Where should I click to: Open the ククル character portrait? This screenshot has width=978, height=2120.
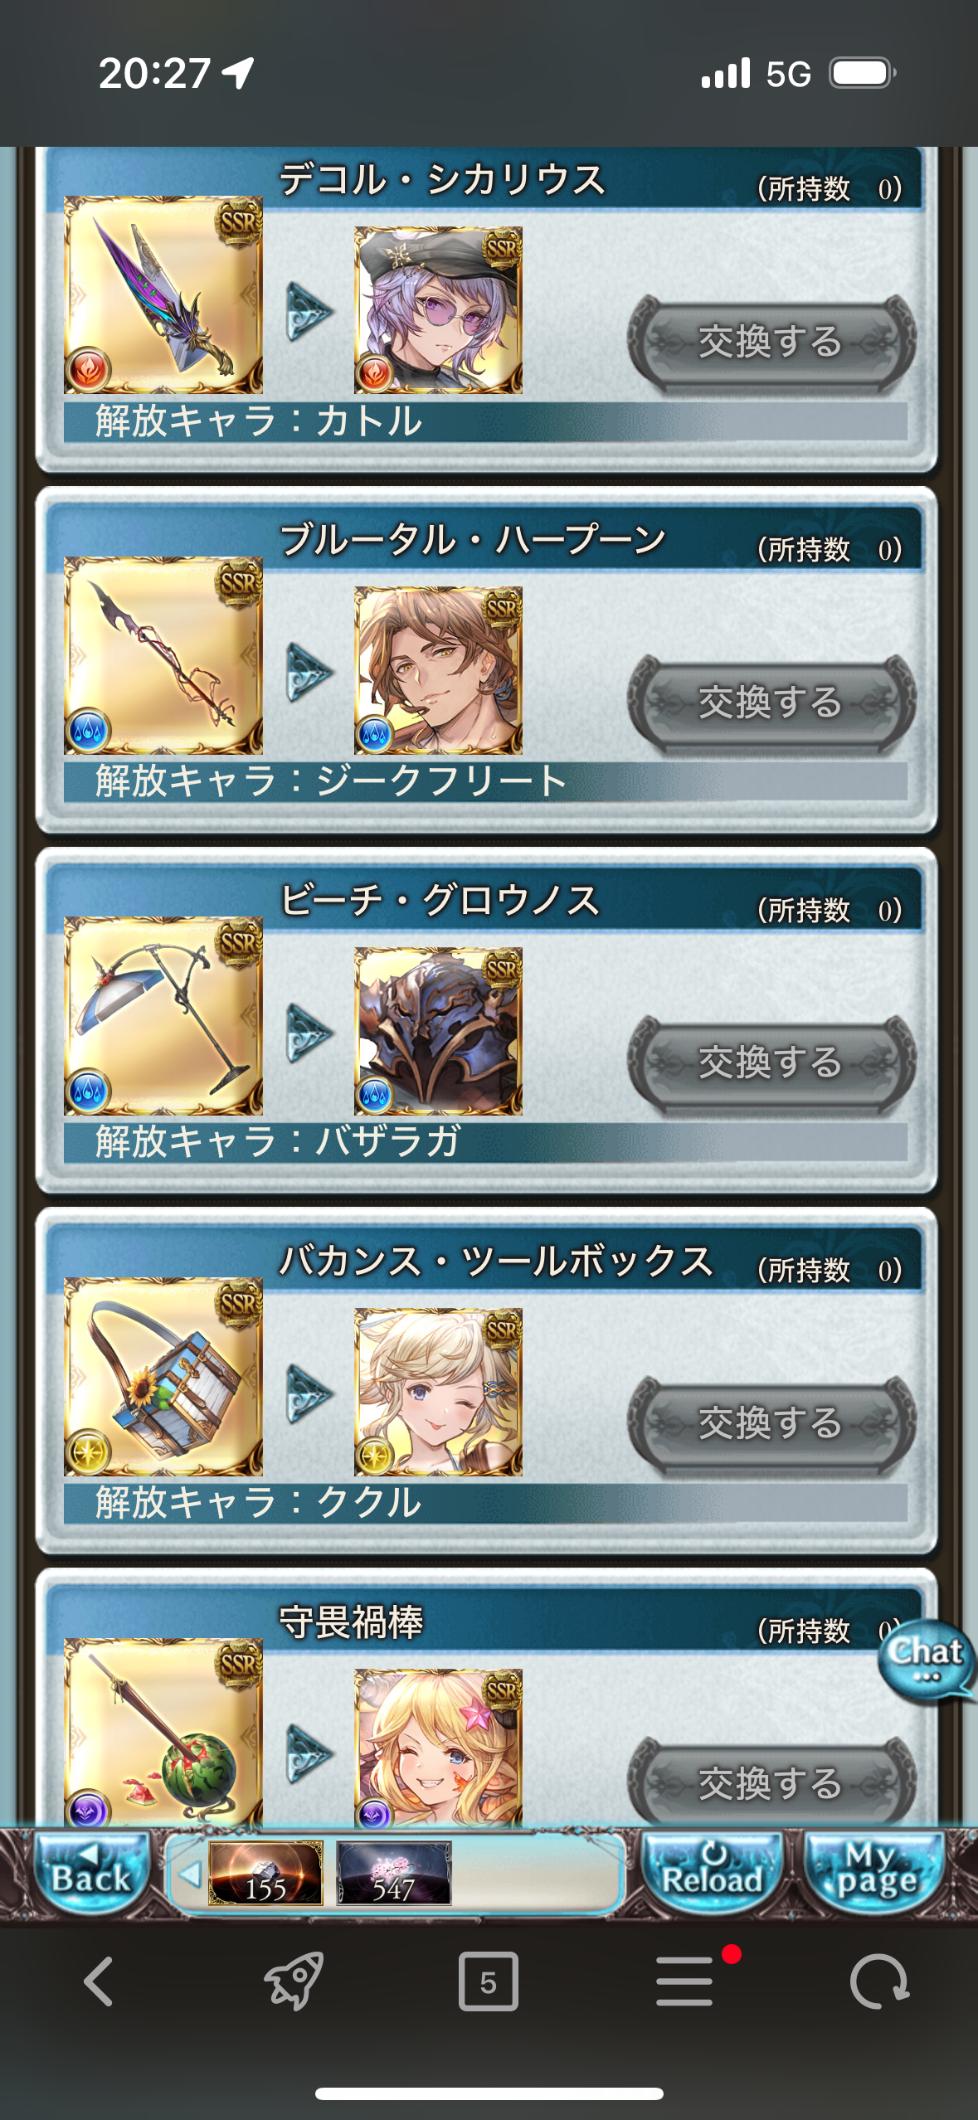438,1392
